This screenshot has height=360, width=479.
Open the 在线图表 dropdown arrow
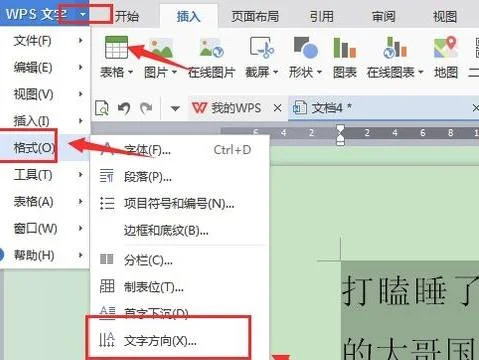[420, 72]
